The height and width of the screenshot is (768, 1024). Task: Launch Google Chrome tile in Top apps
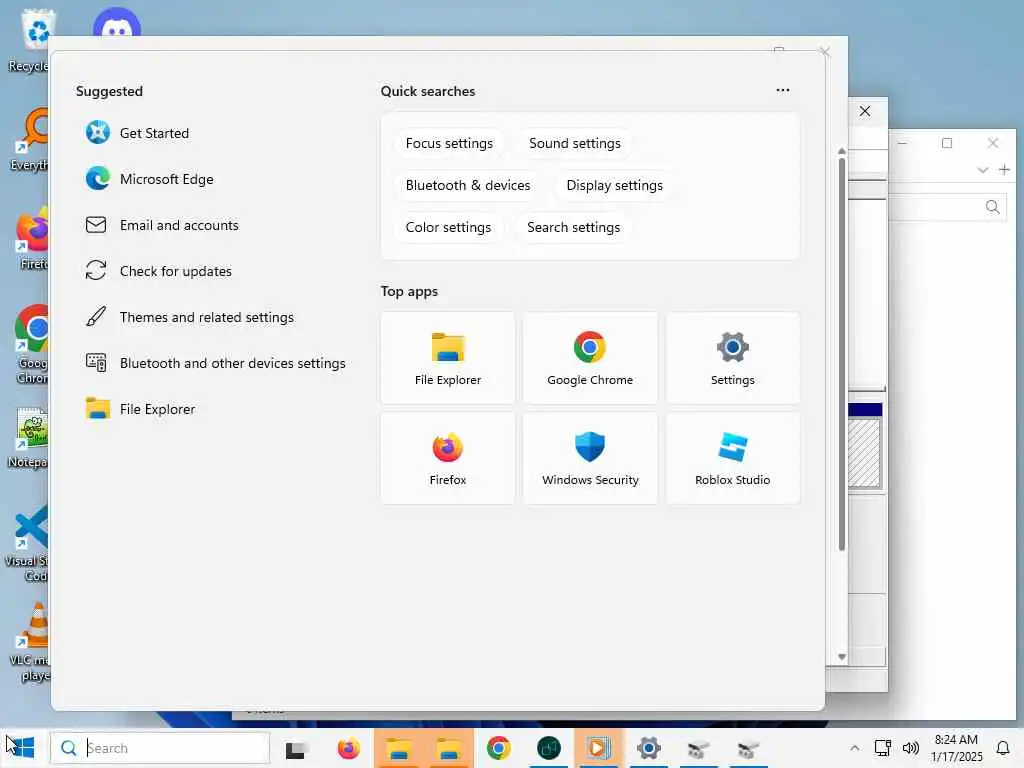(590, 358)
